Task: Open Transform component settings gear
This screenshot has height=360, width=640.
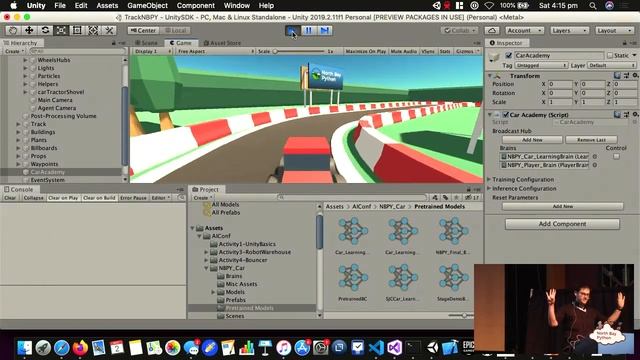Action: pyautogui.click(x=635, y=76)
